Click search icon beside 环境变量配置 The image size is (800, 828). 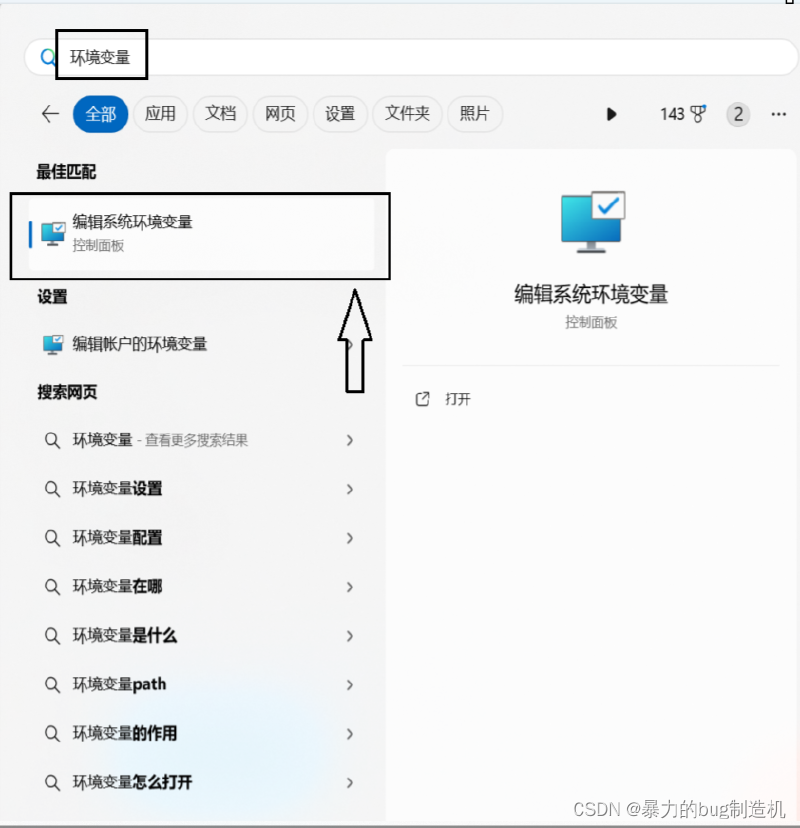(x=52, y=538)
